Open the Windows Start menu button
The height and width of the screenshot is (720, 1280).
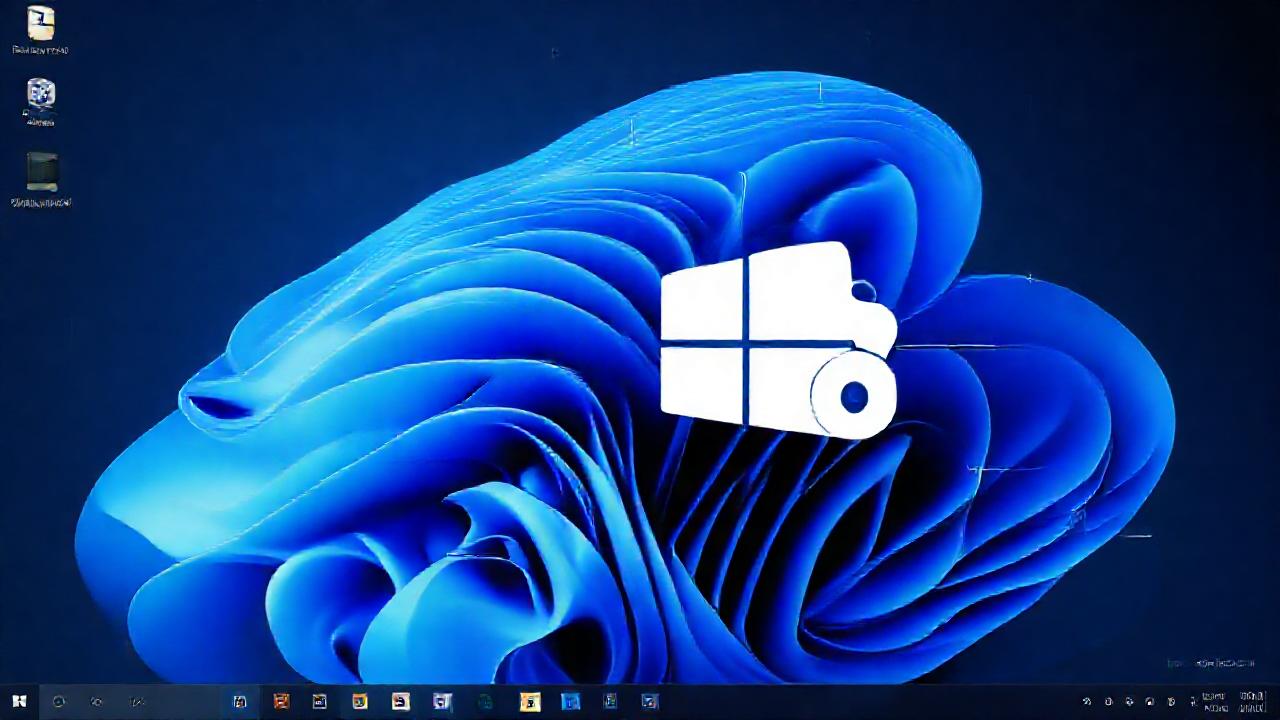tap(18, 701)
